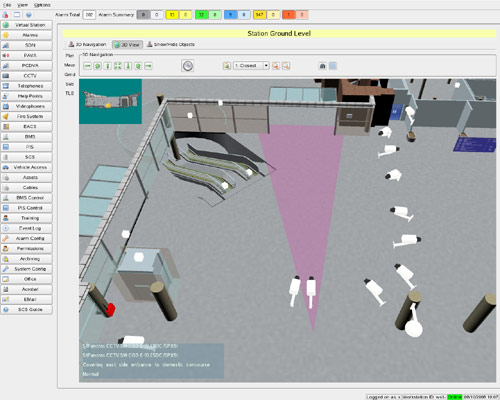Image resolution: width=500 pixels, height=400 pixels.
Task: Open the Fire System module
Action: tap(27, 116)
